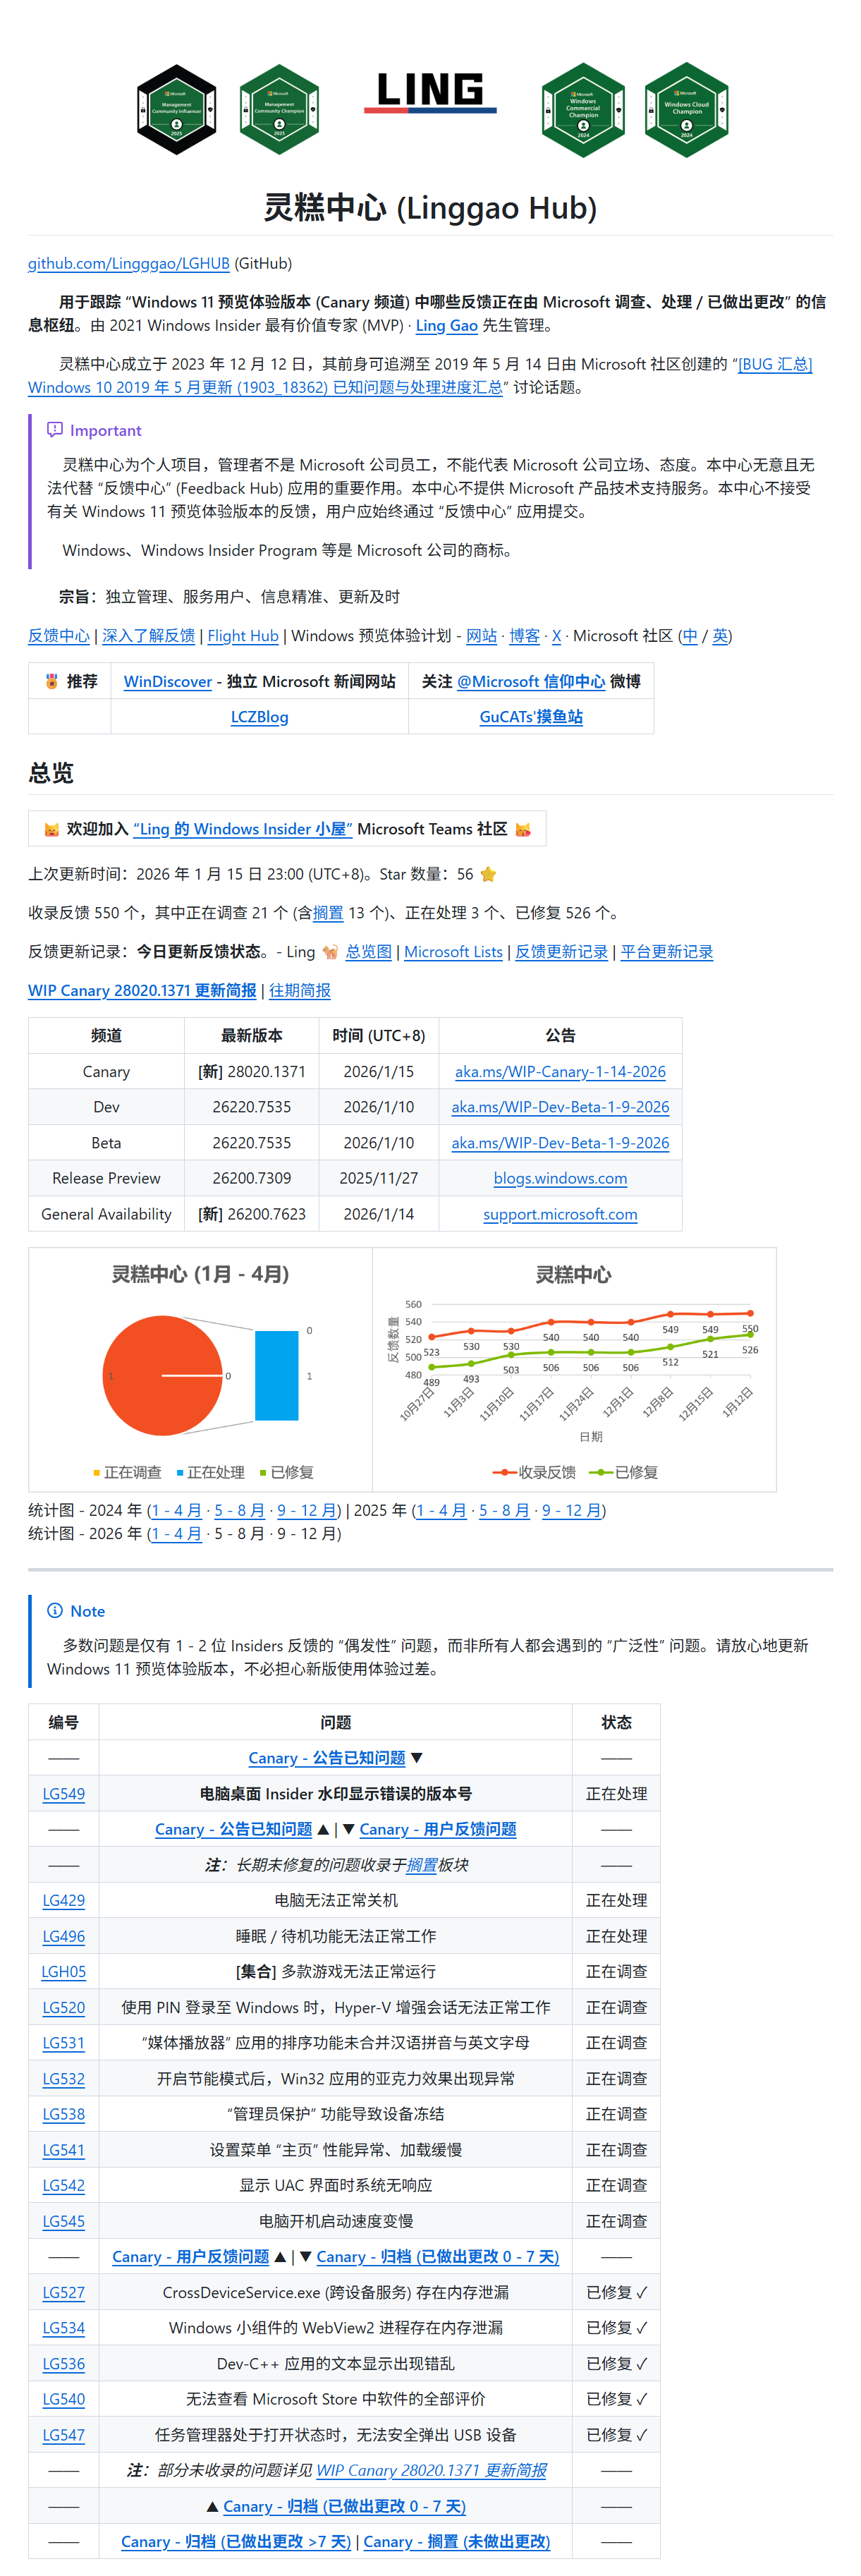Open the Microsoft Lists link

click(453, 952)
